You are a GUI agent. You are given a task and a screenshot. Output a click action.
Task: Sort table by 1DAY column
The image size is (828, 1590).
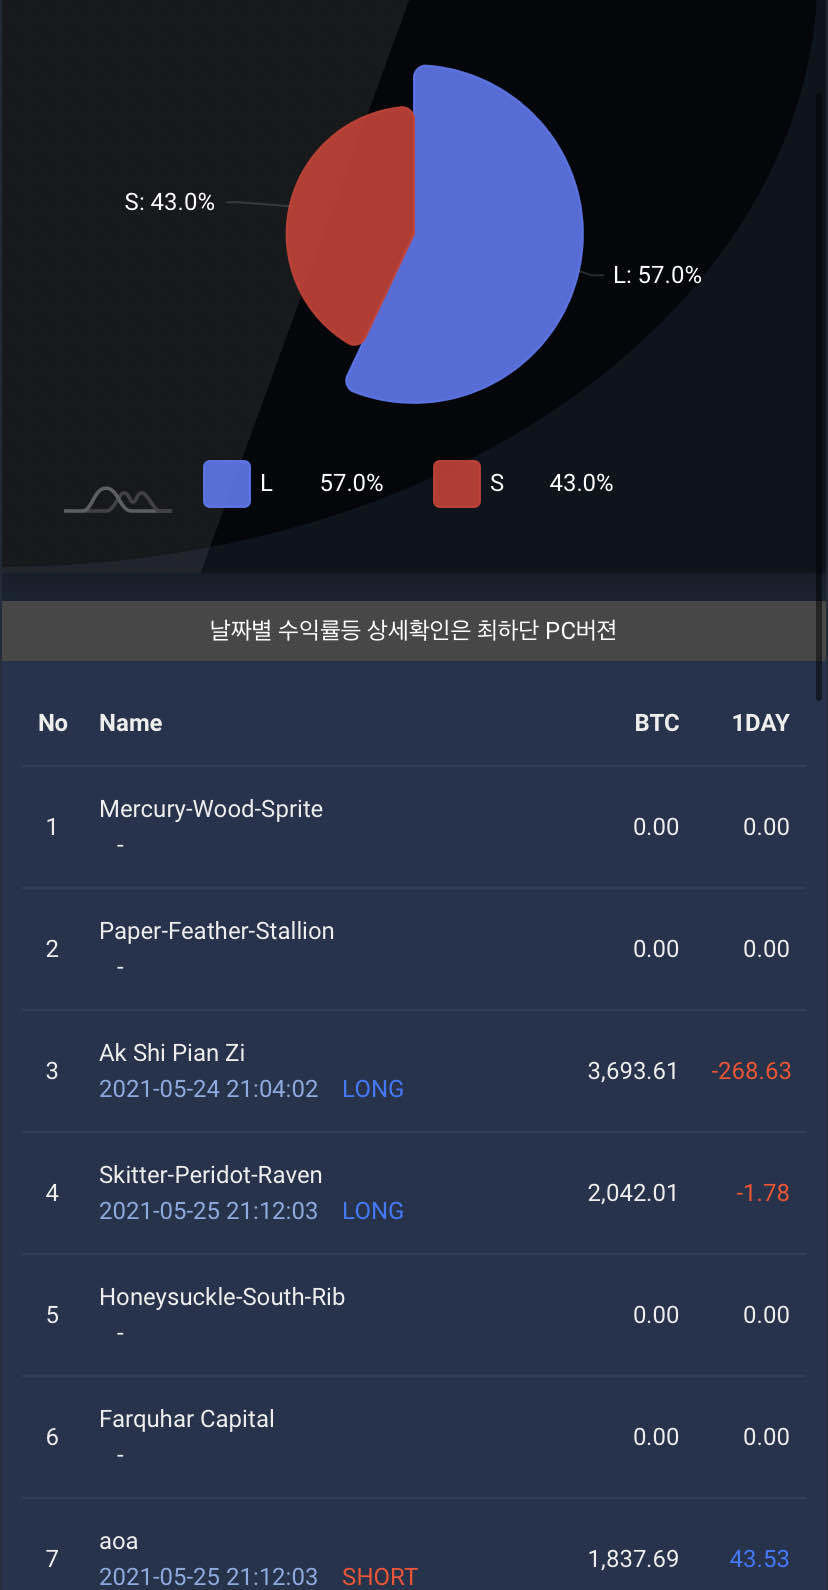760,723
